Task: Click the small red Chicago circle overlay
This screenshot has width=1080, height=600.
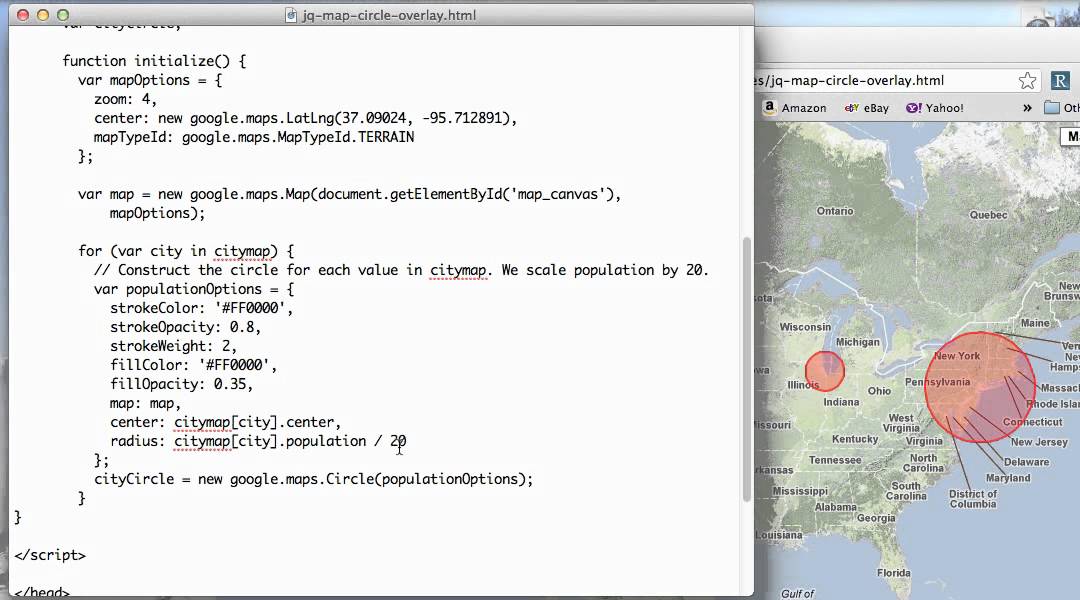Action: pyautogui.click(x=824, y=371)
